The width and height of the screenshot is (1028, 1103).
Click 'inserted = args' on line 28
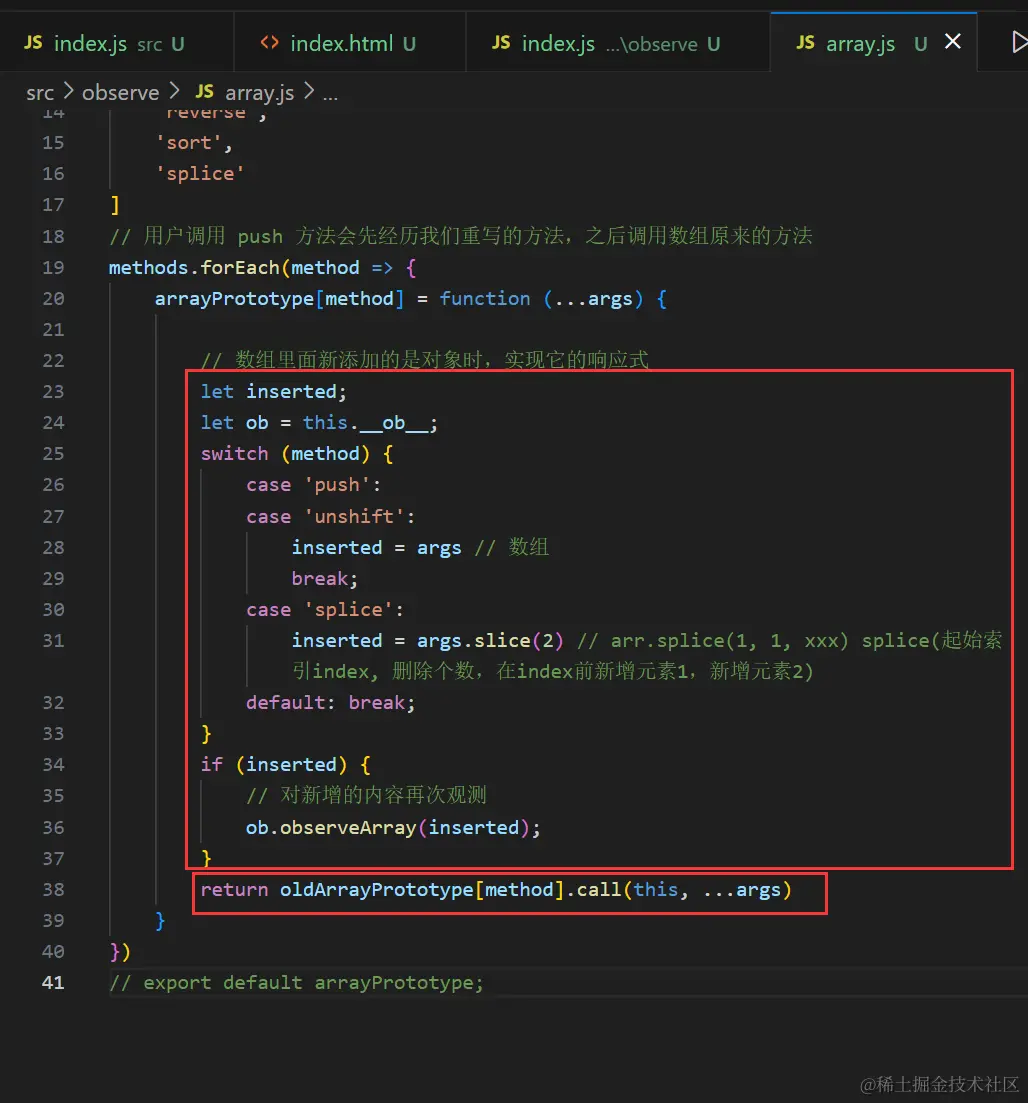376,547
